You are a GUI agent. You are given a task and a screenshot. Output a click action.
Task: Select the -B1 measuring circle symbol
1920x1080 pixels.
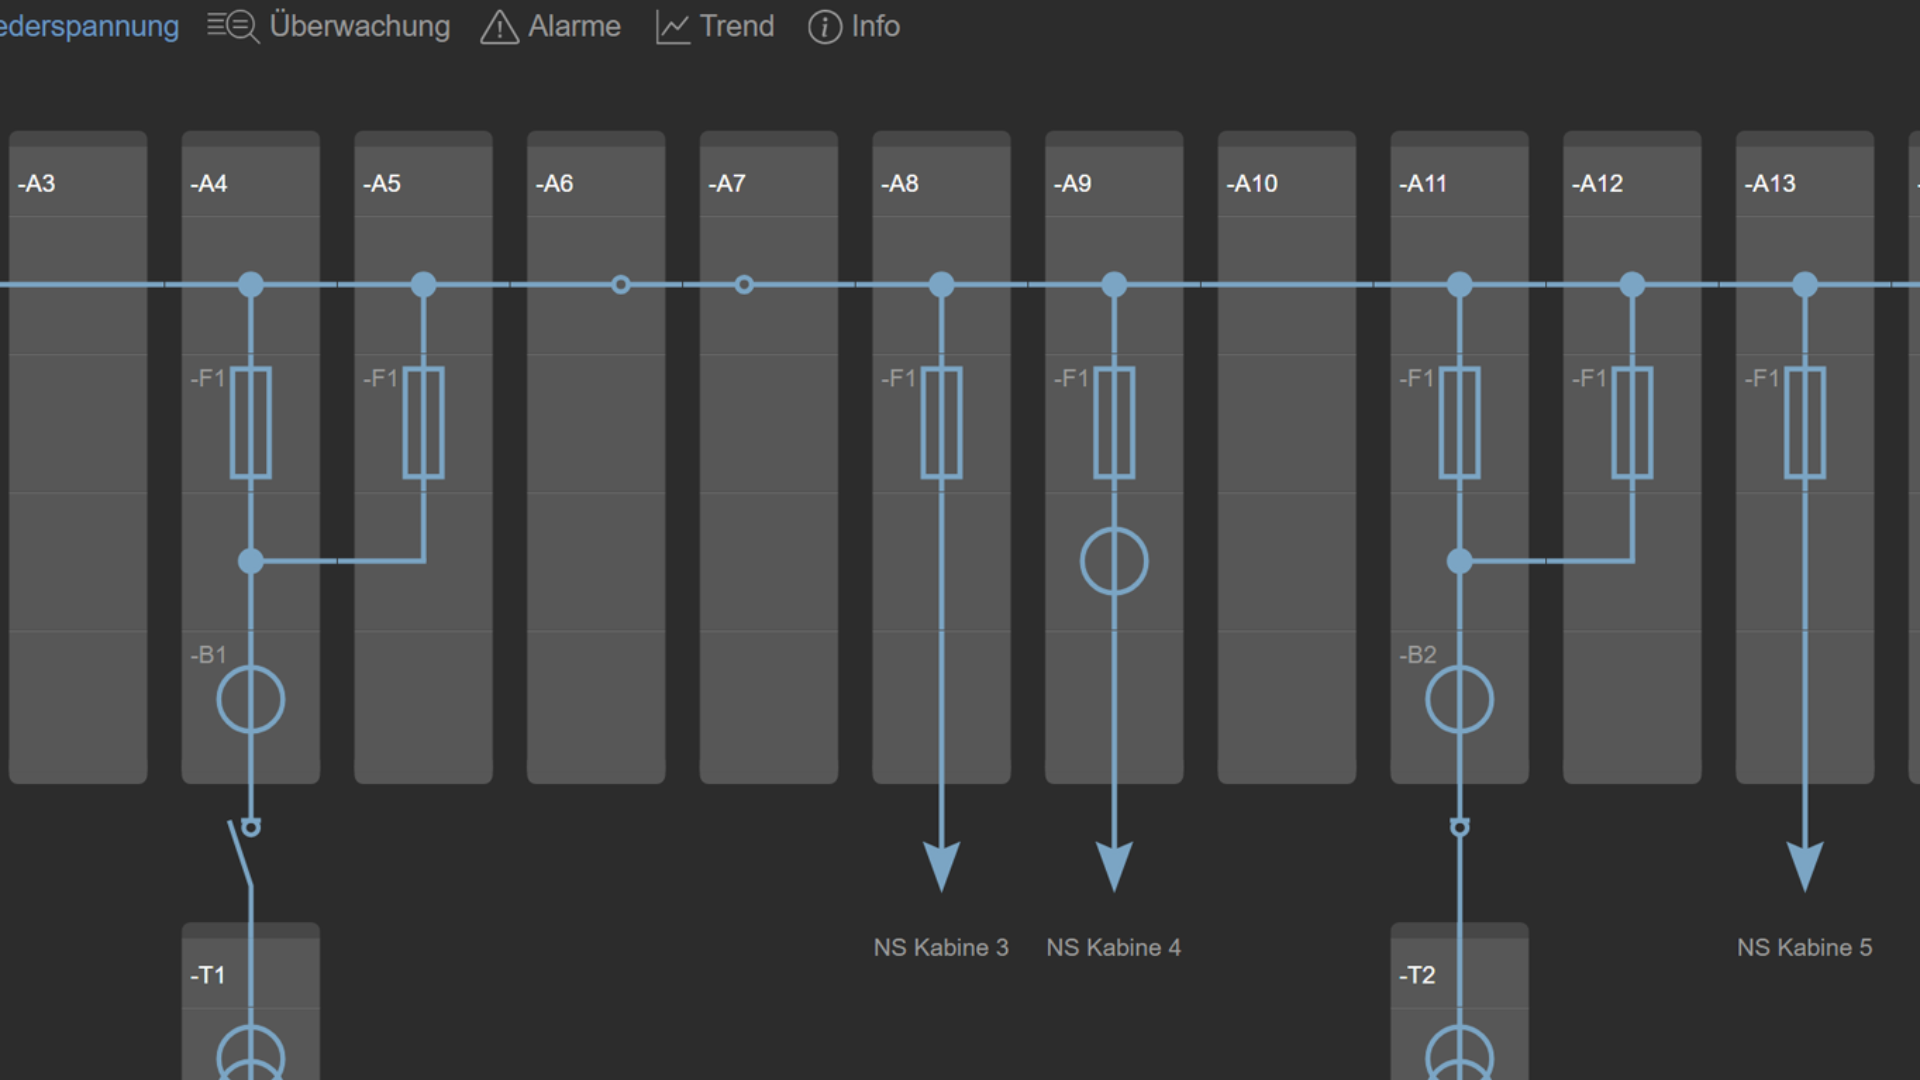pyautogui.click(x=251, y=699)
